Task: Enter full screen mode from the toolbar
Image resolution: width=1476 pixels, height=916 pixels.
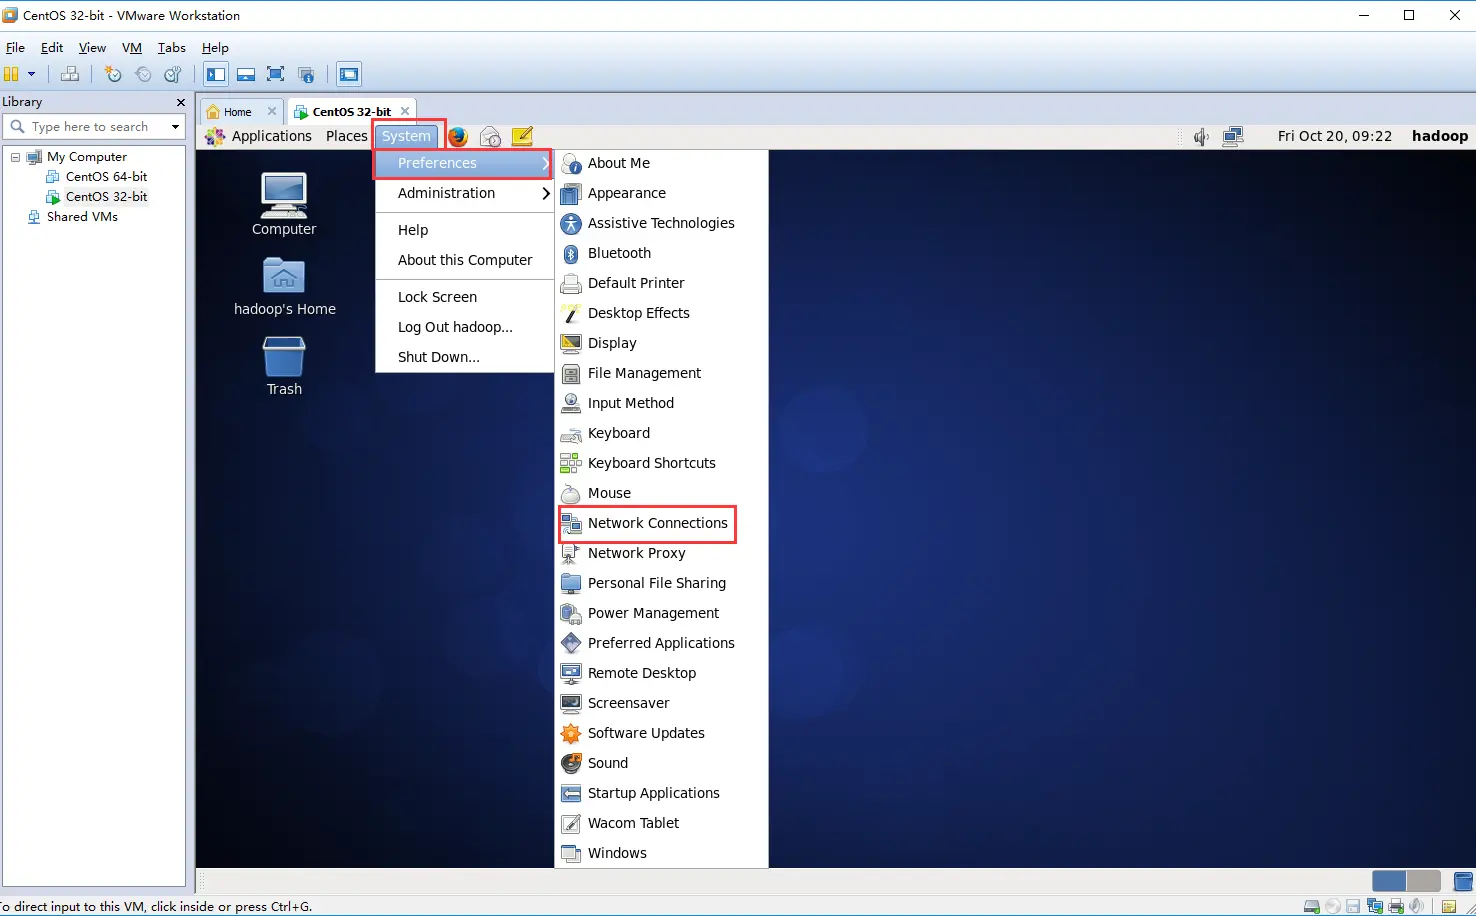Action: tap(276, 74)
